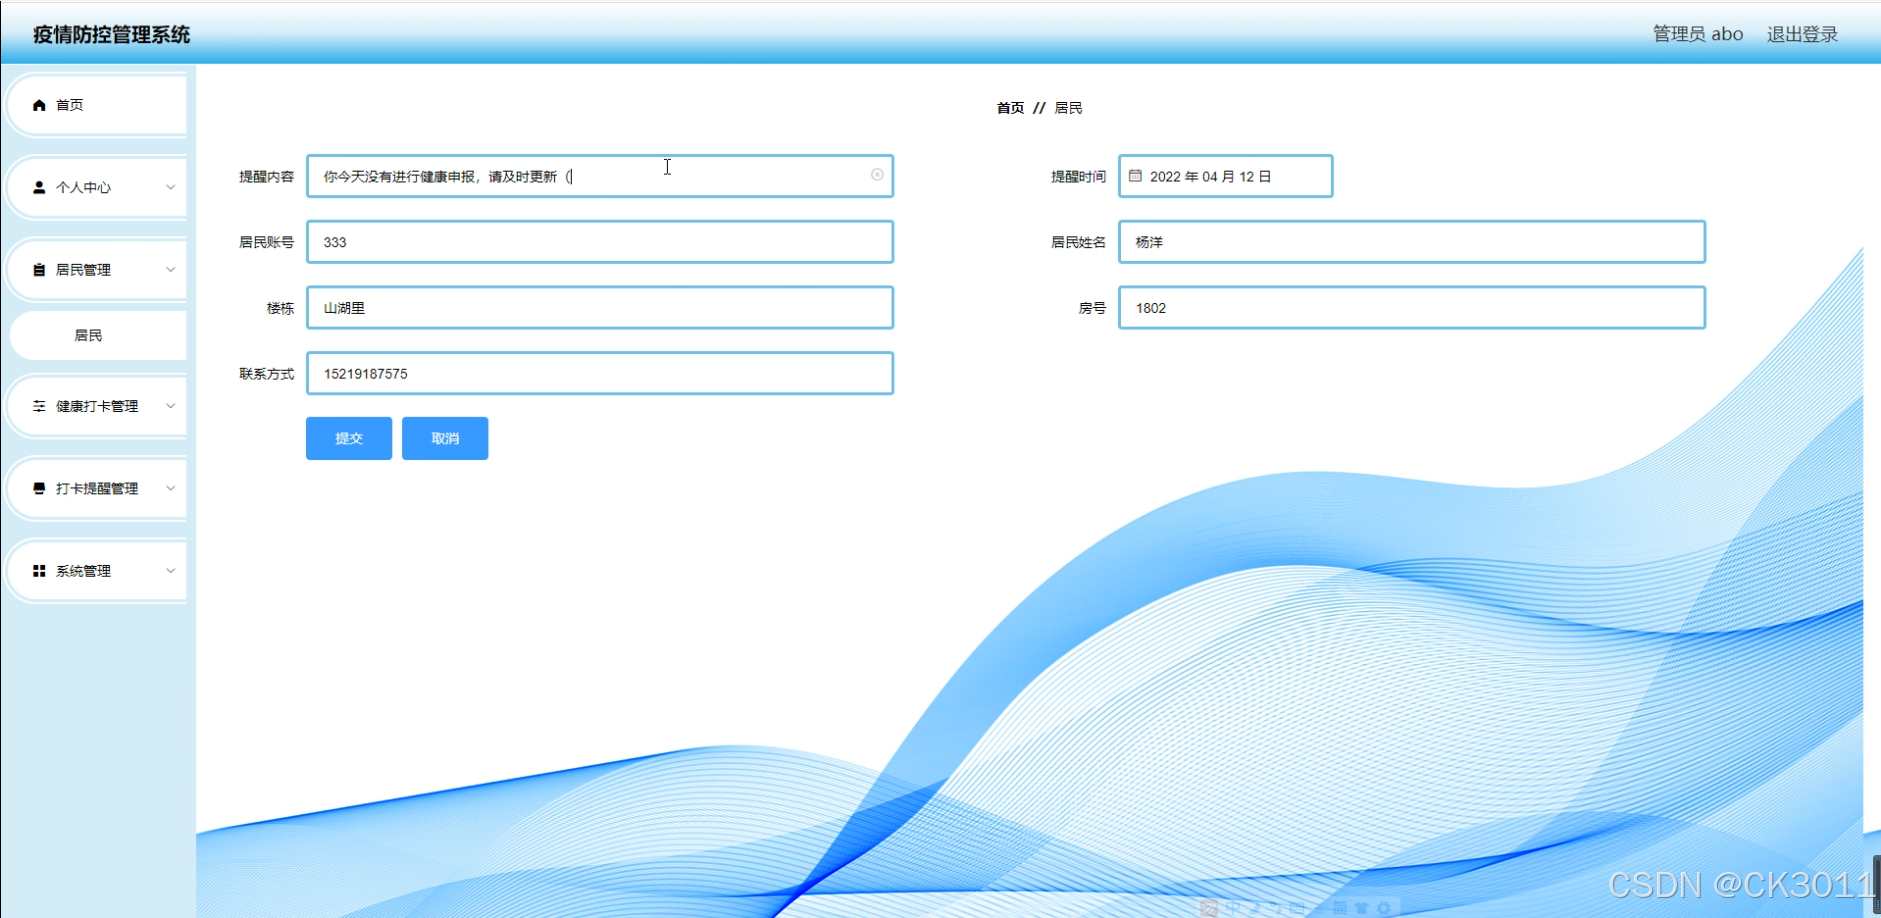This screenshot has width=1881, height=918.
Task: Click the 楼栋 field label
Action: click(x=280, y=308)
